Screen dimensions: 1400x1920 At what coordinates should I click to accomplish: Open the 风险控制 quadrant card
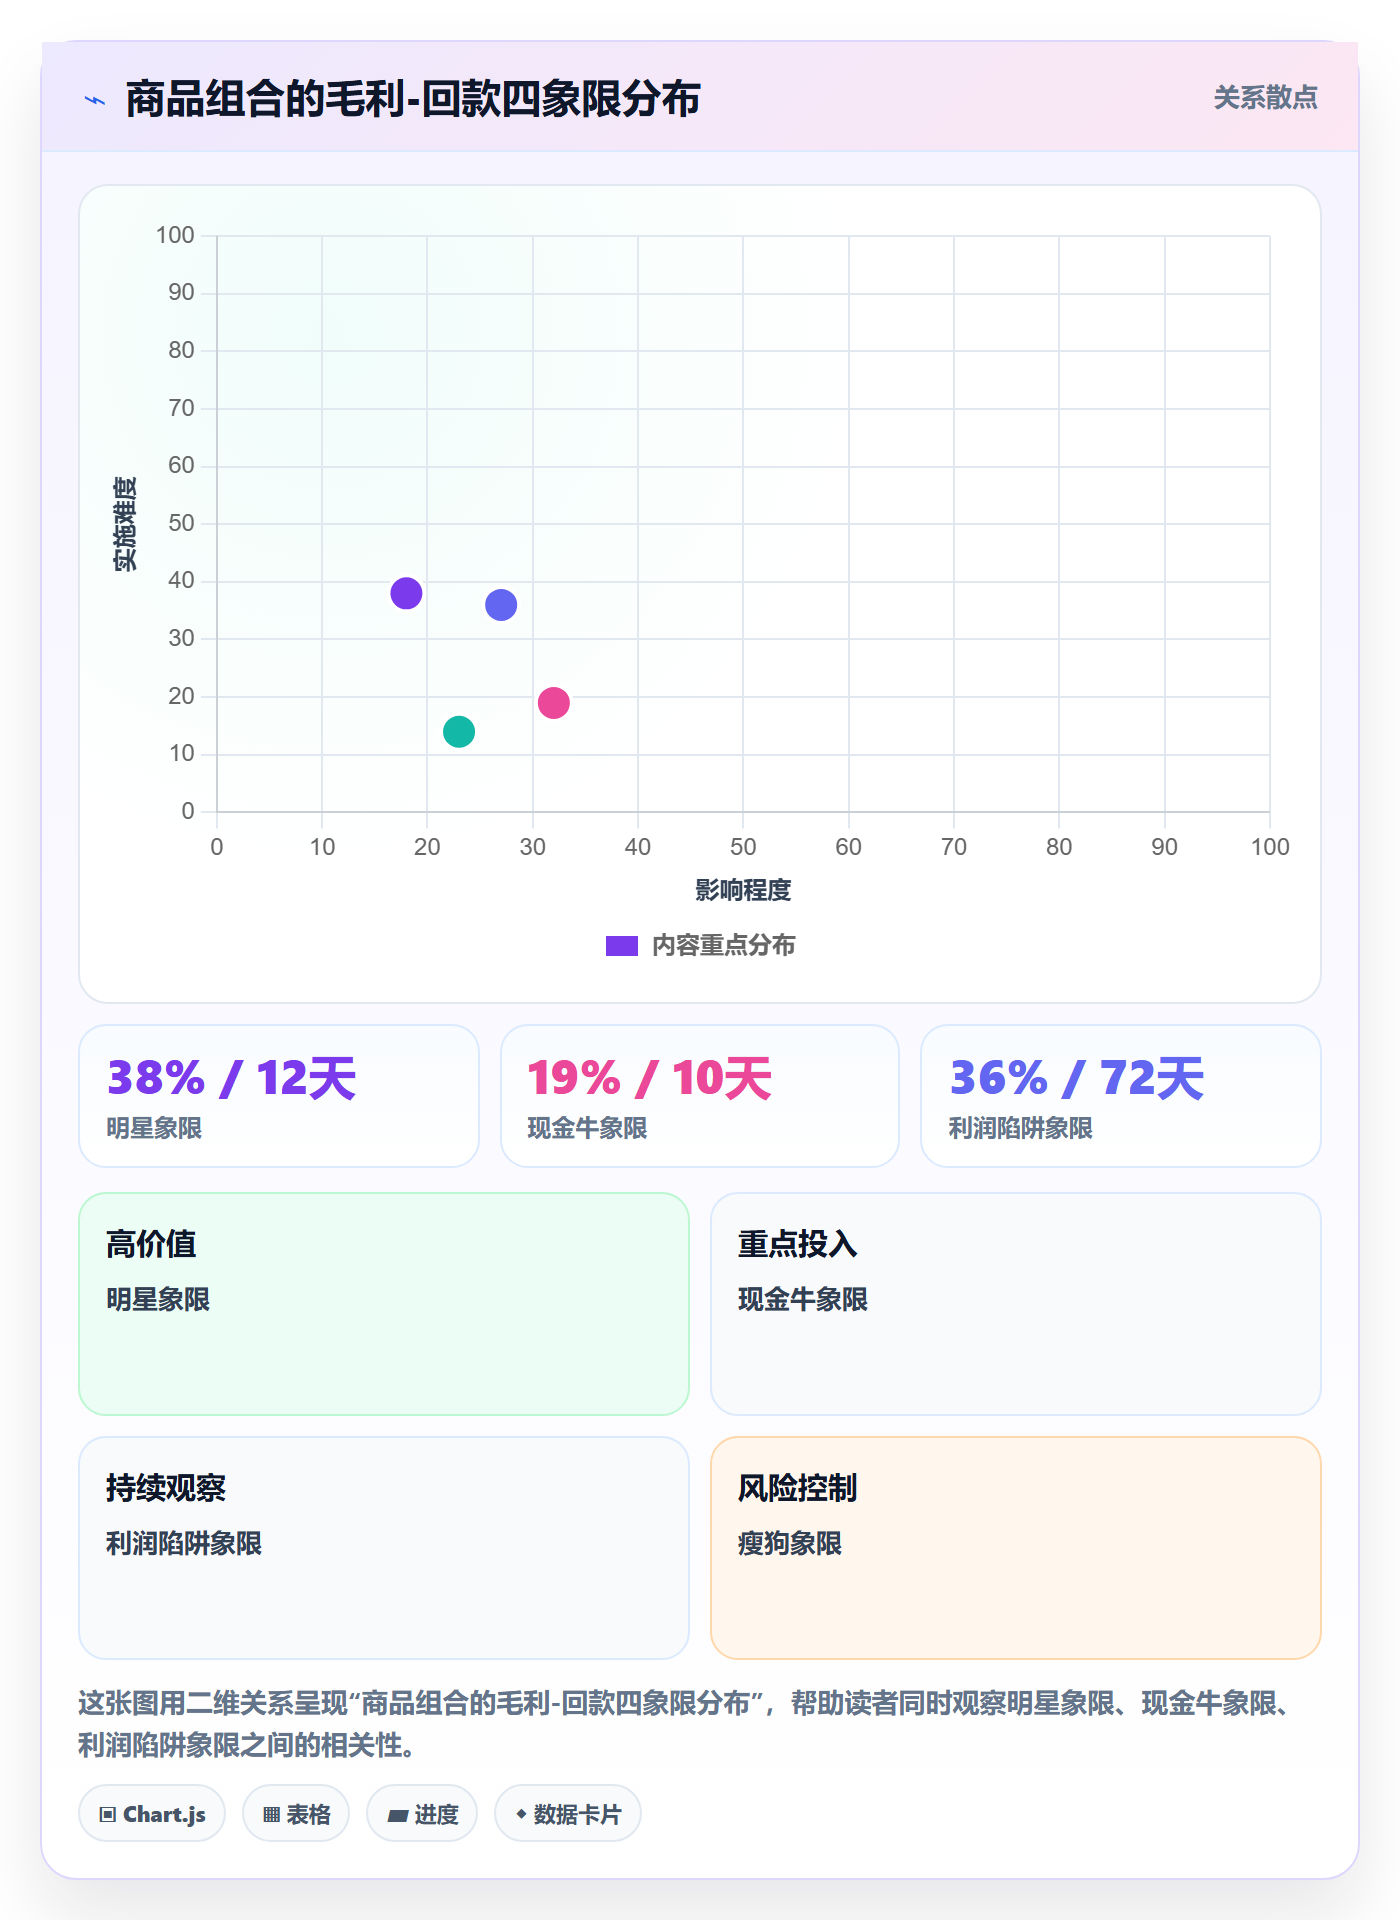pyautogui.click(x=1016, y=1548)
